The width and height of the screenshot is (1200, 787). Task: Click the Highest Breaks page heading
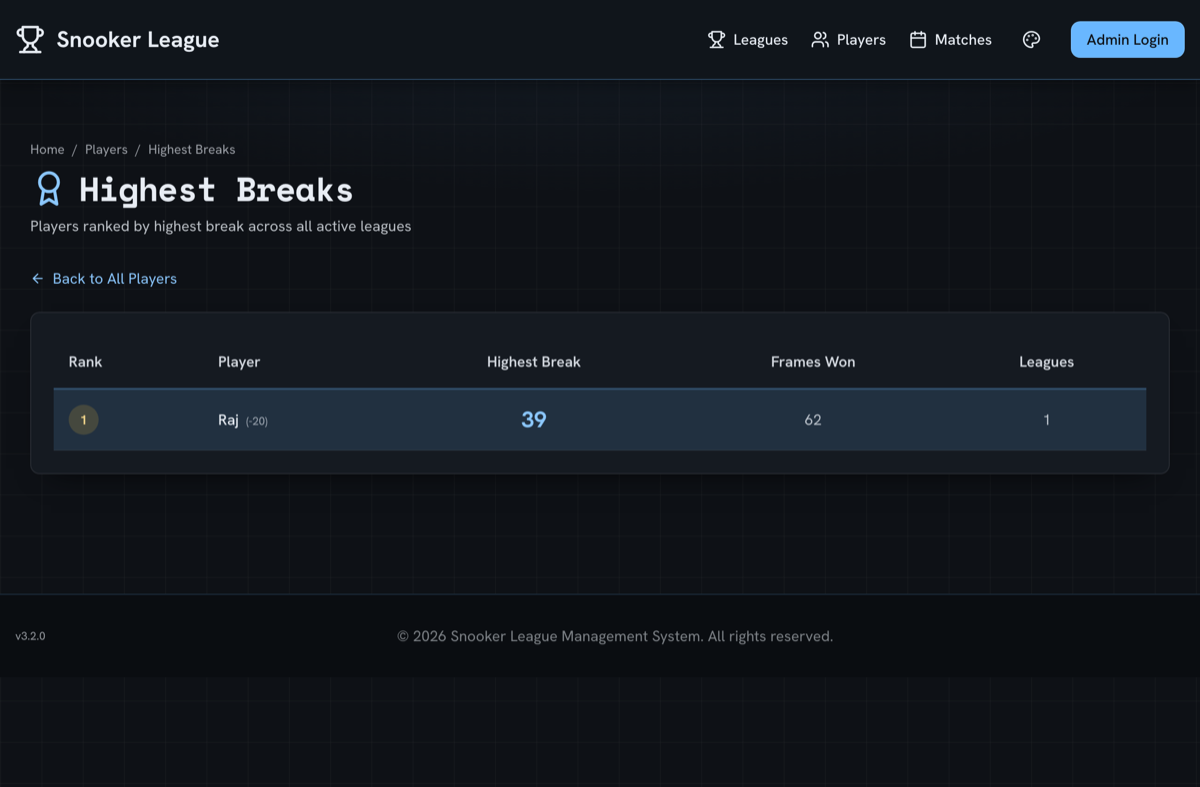click(x=216, y=190)
